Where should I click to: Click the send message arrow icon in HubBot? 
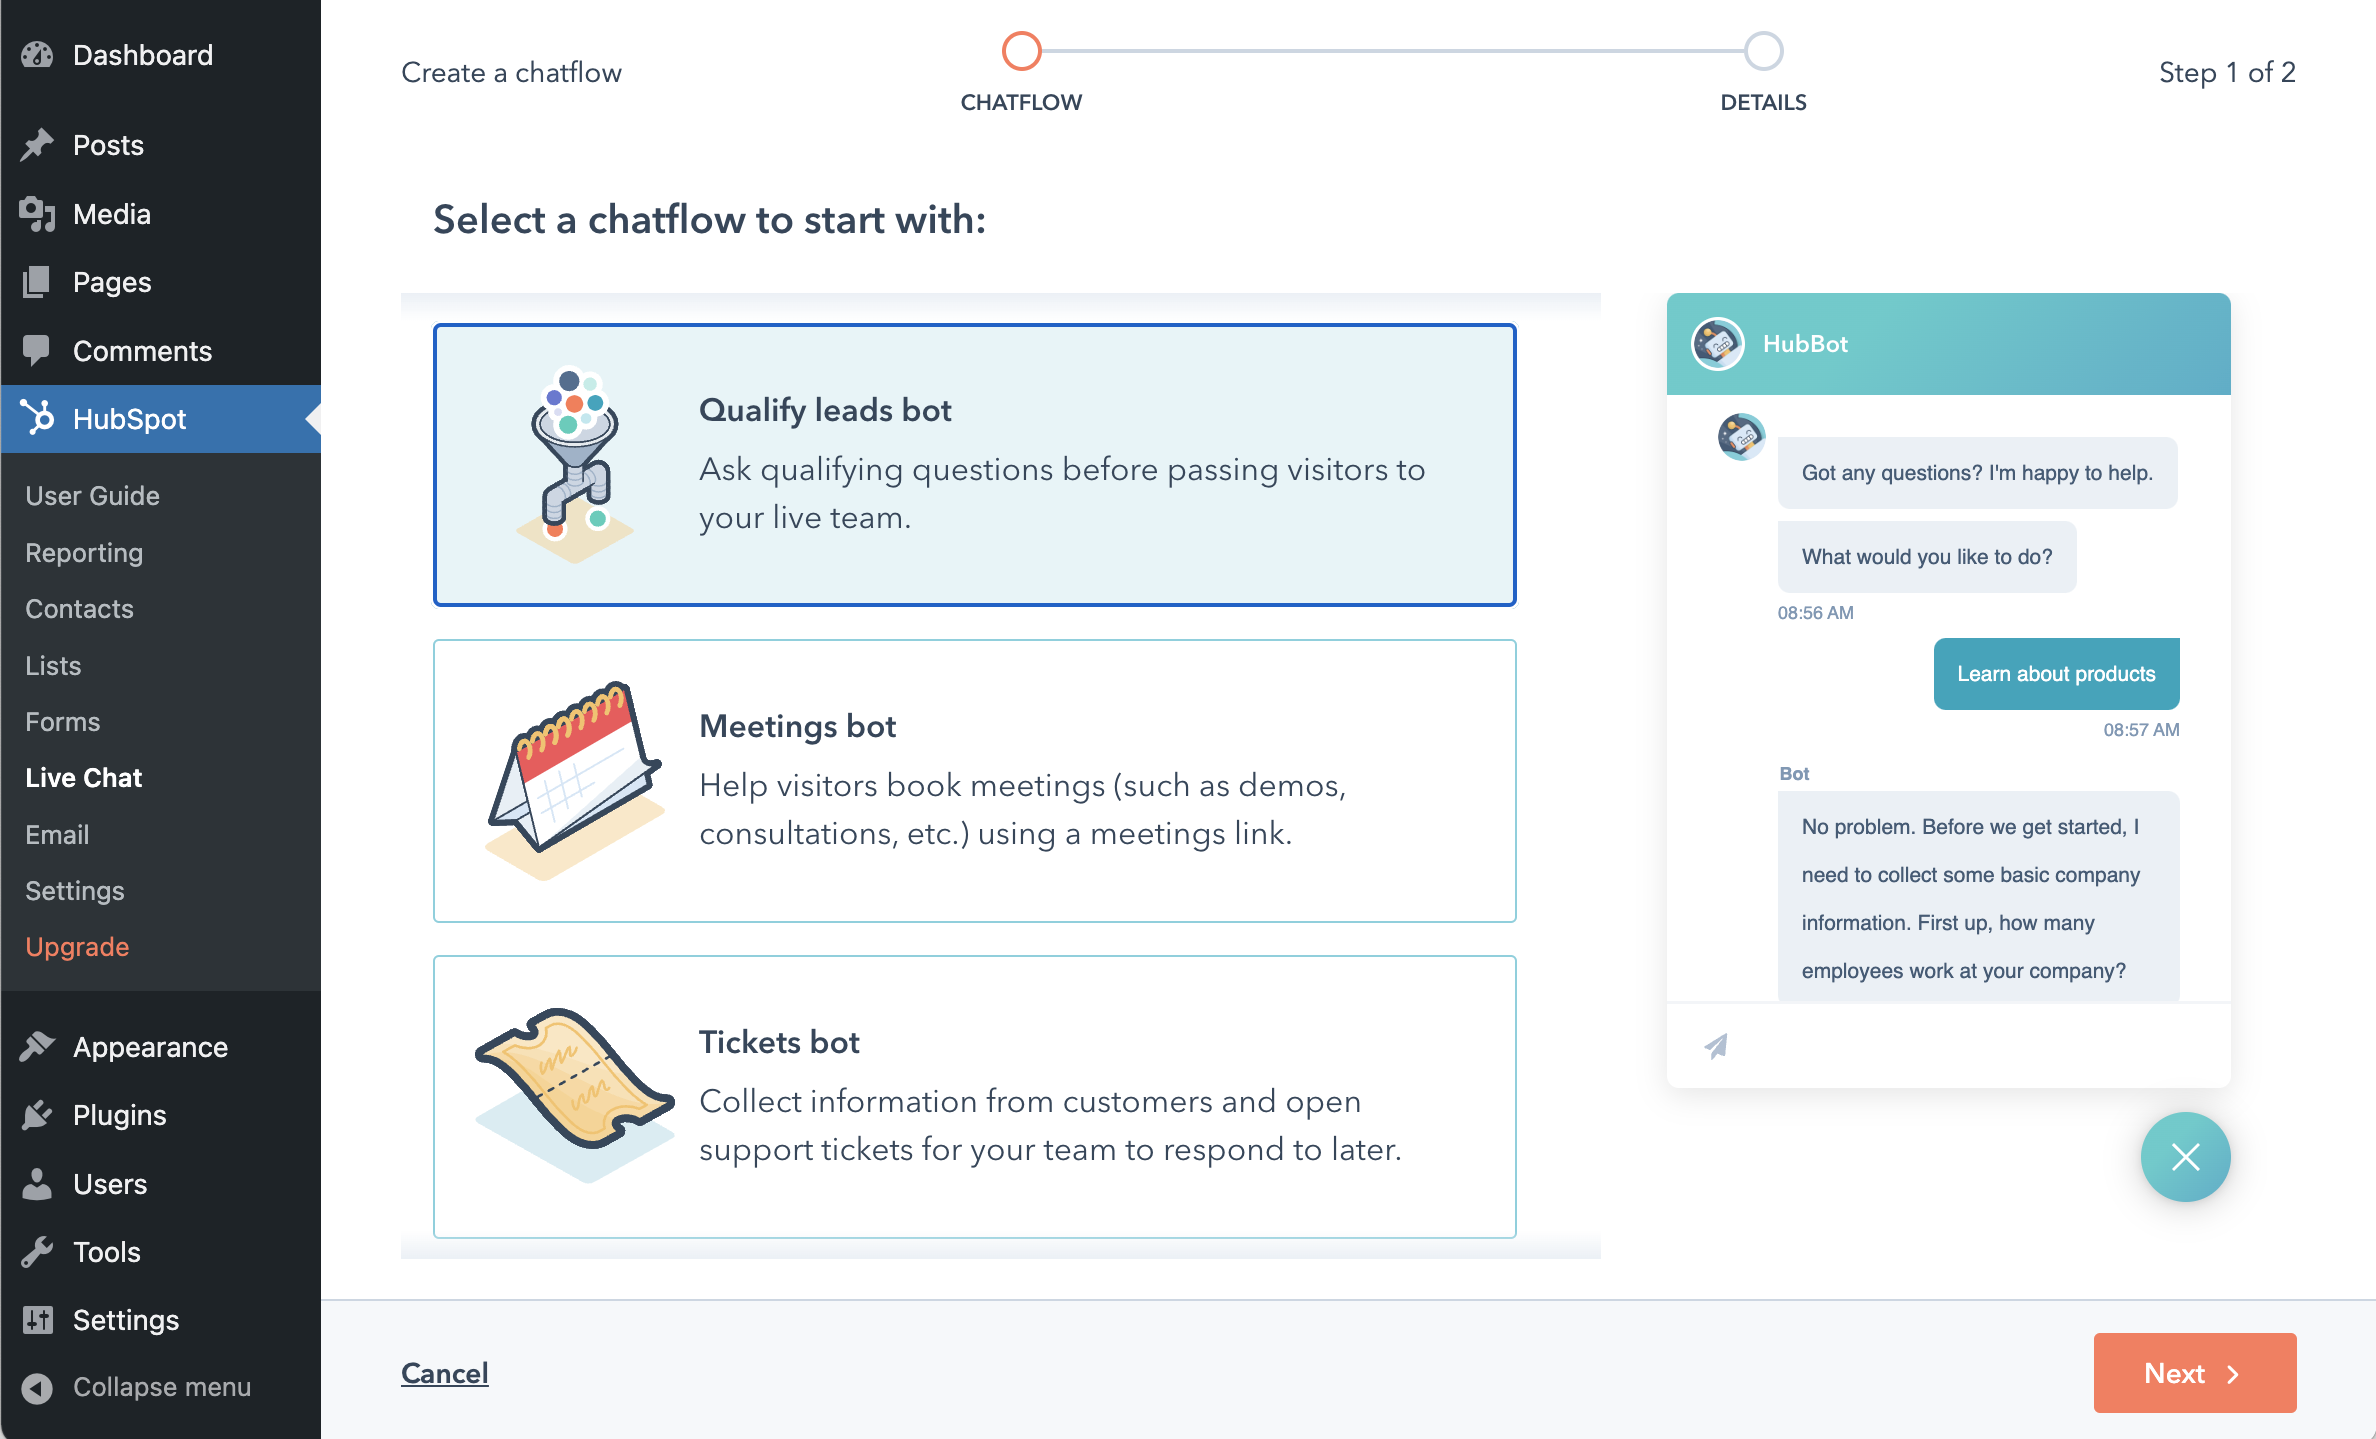pos(1716,1044)
